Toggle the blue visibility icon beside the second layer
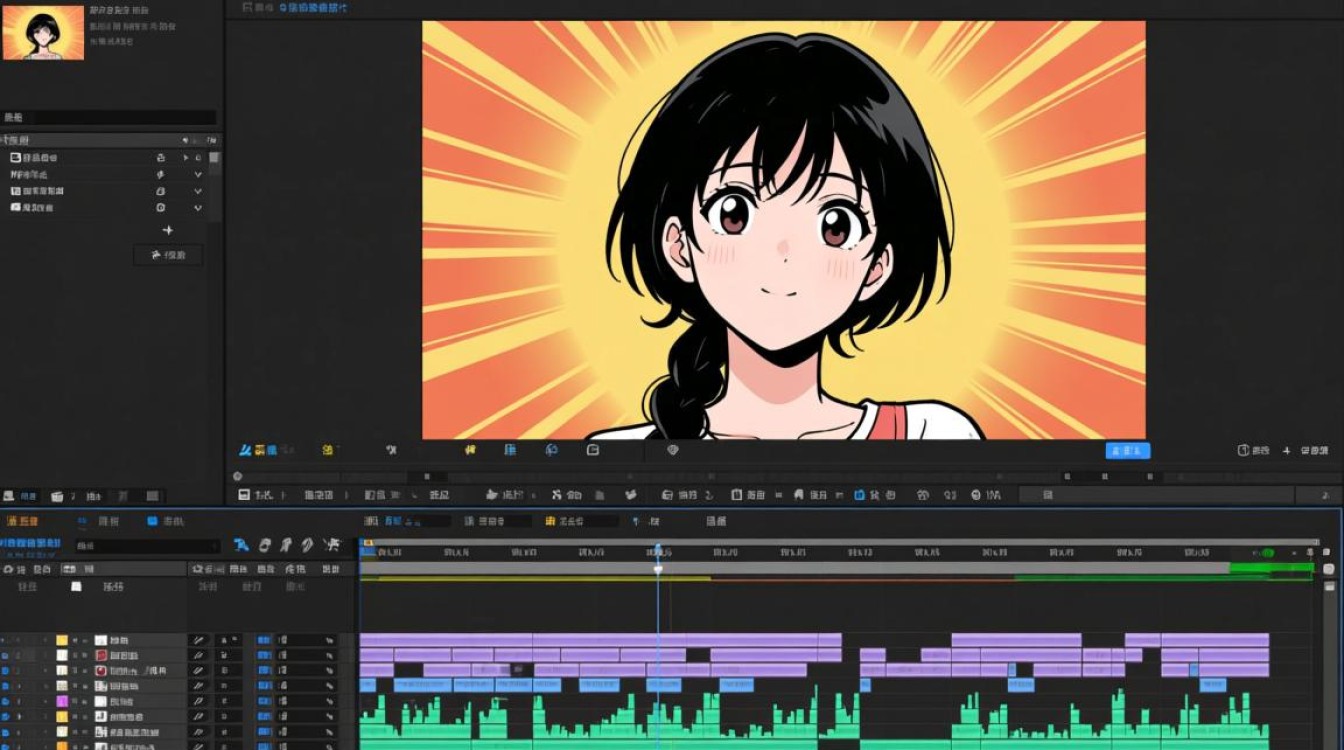Screen dimensions: 1344x750 pos(5,656)
